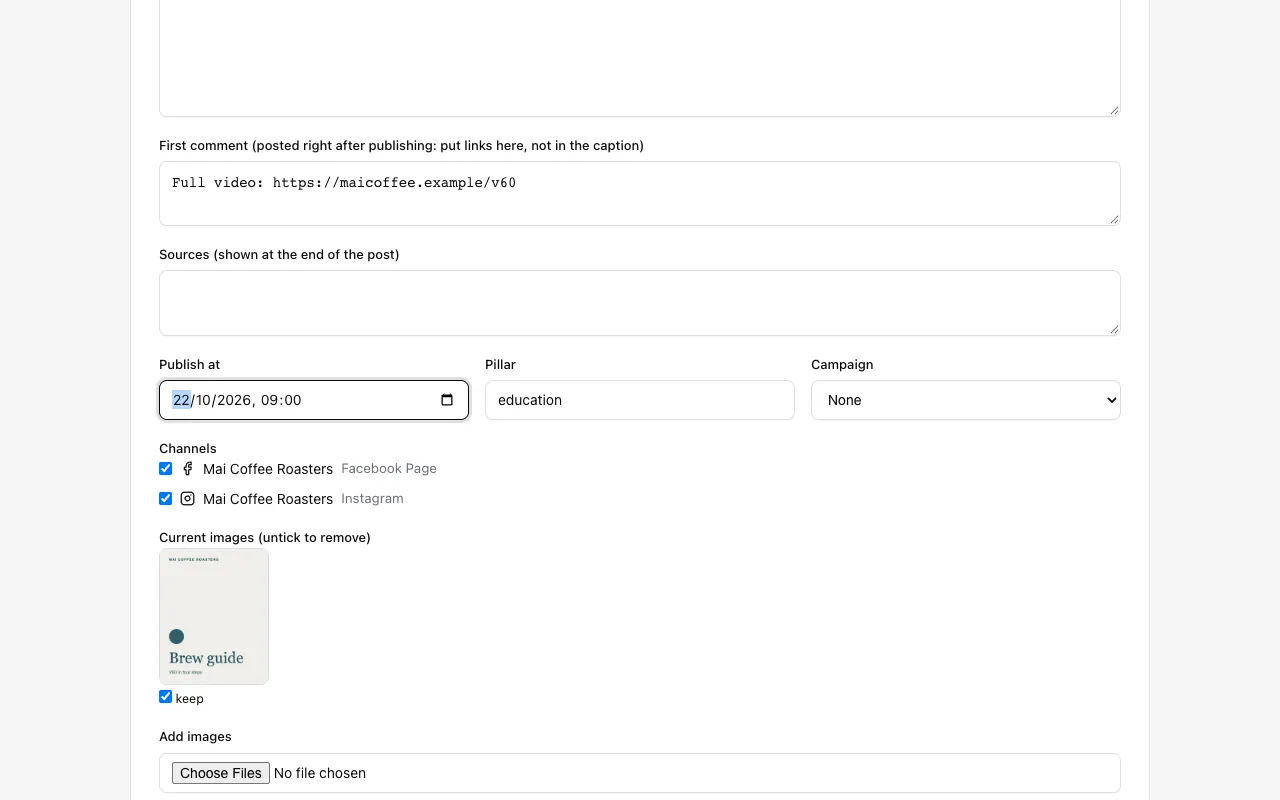Click the 'keep' label text

[x=189, y=699]
